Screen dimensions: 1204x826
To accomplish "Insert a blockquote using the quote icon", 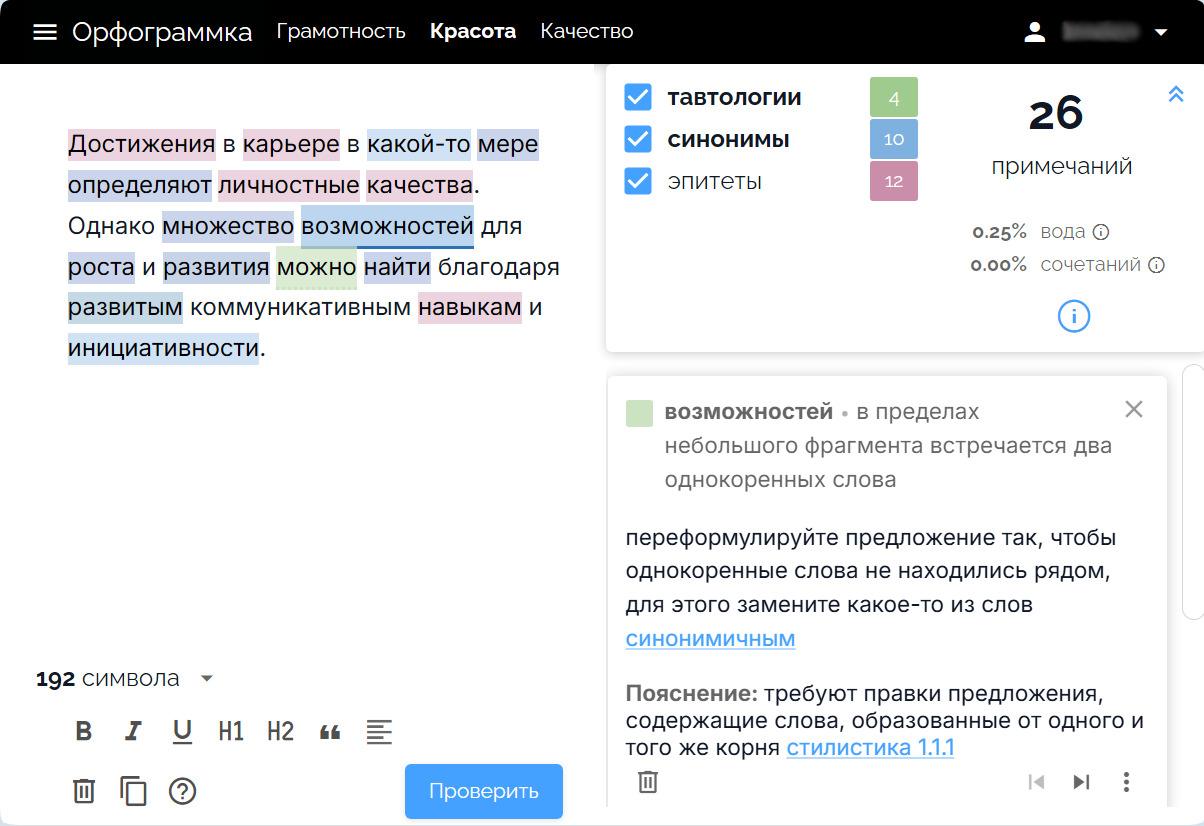I will click(331, 731).
